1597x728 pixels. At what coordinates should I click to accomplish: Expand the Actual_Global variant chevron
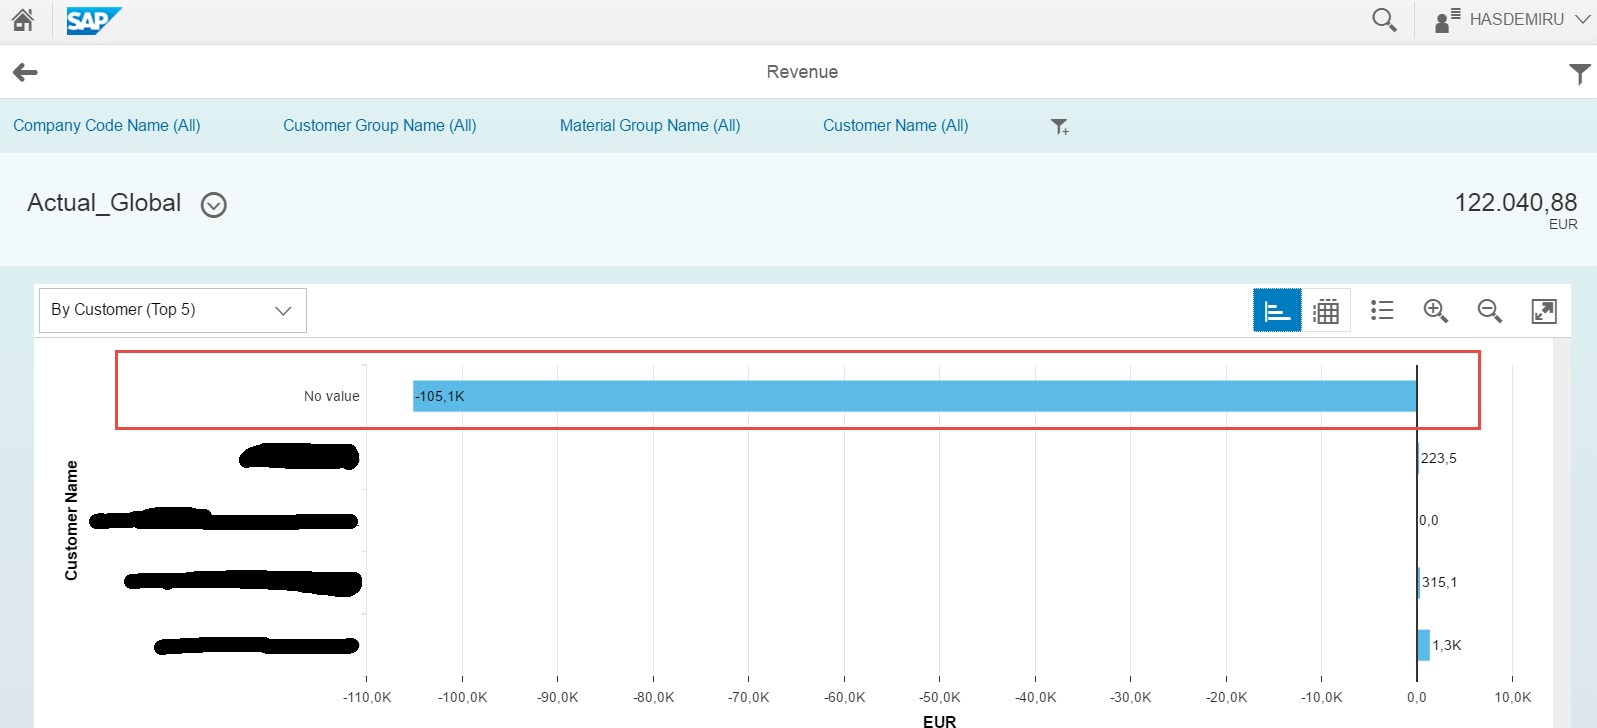(214, 205)
